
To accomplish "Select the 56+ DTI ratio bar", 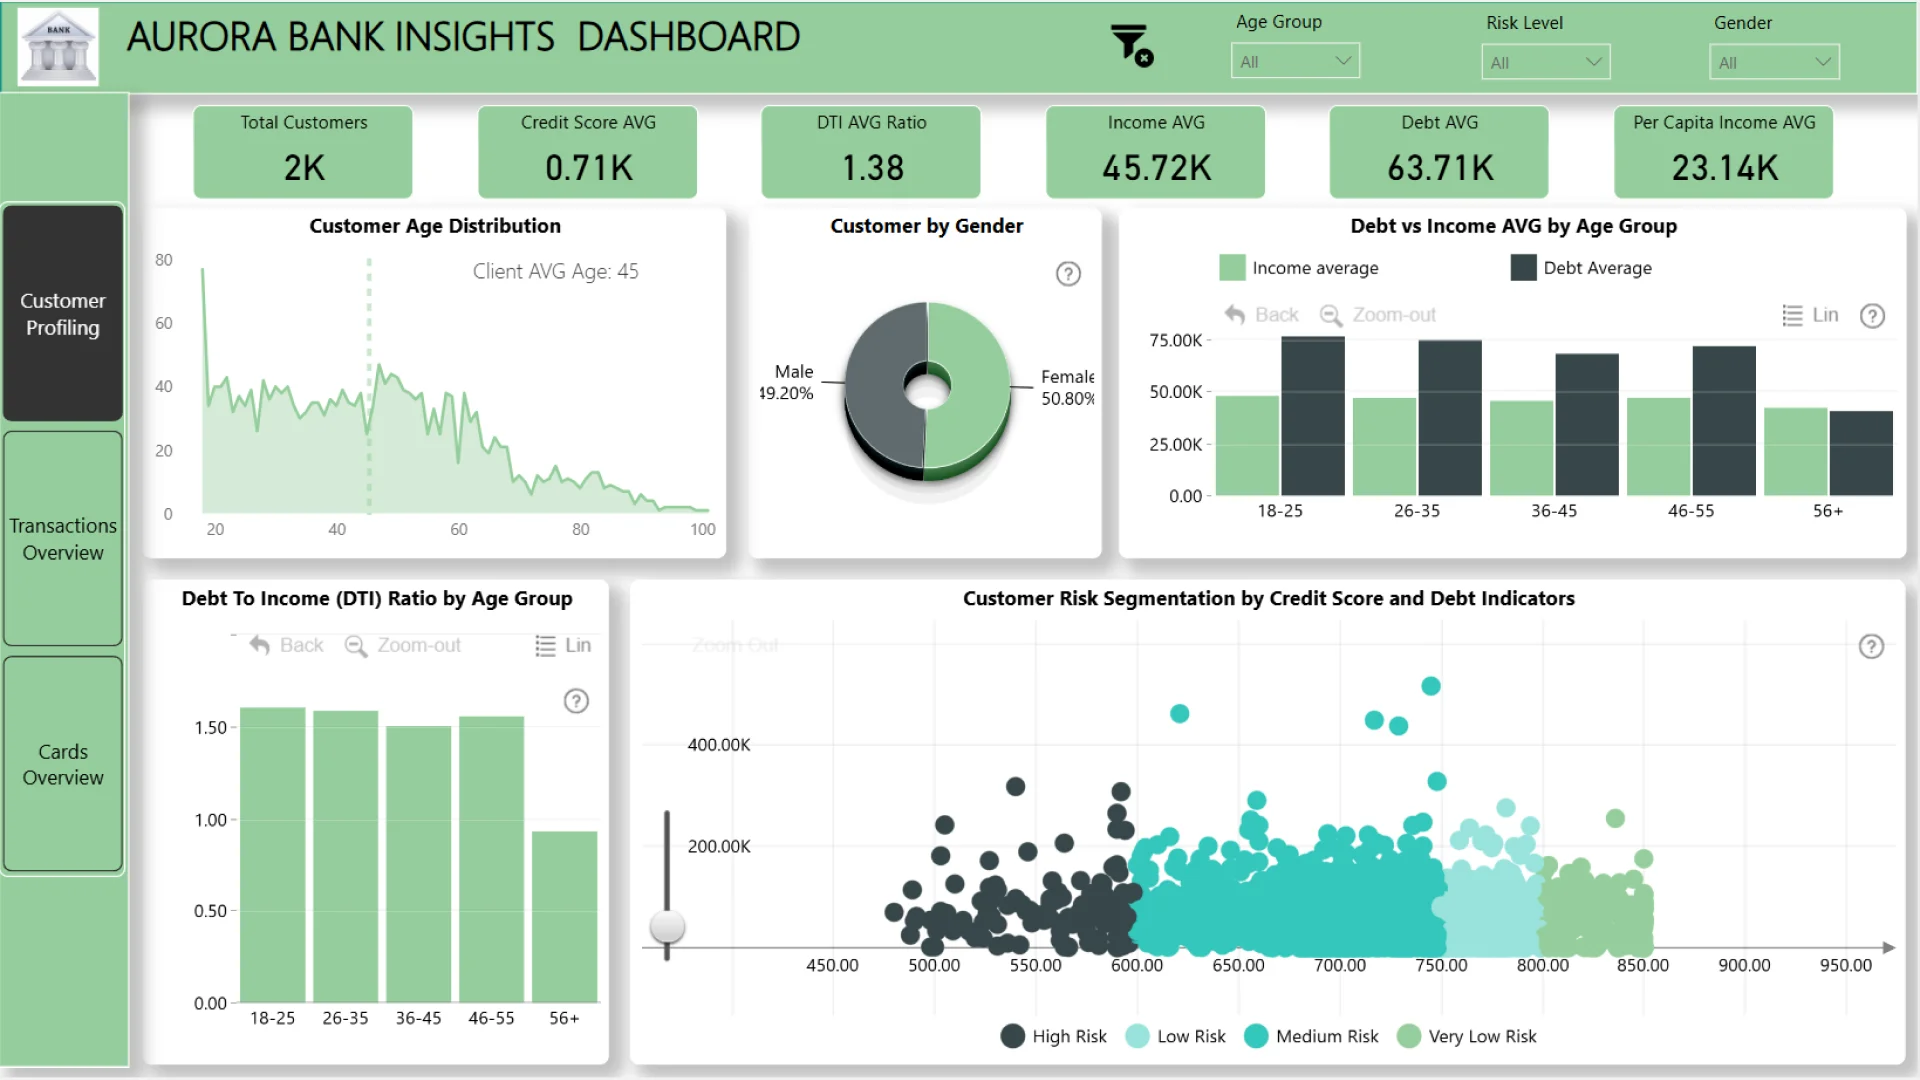I will [565, 916].
